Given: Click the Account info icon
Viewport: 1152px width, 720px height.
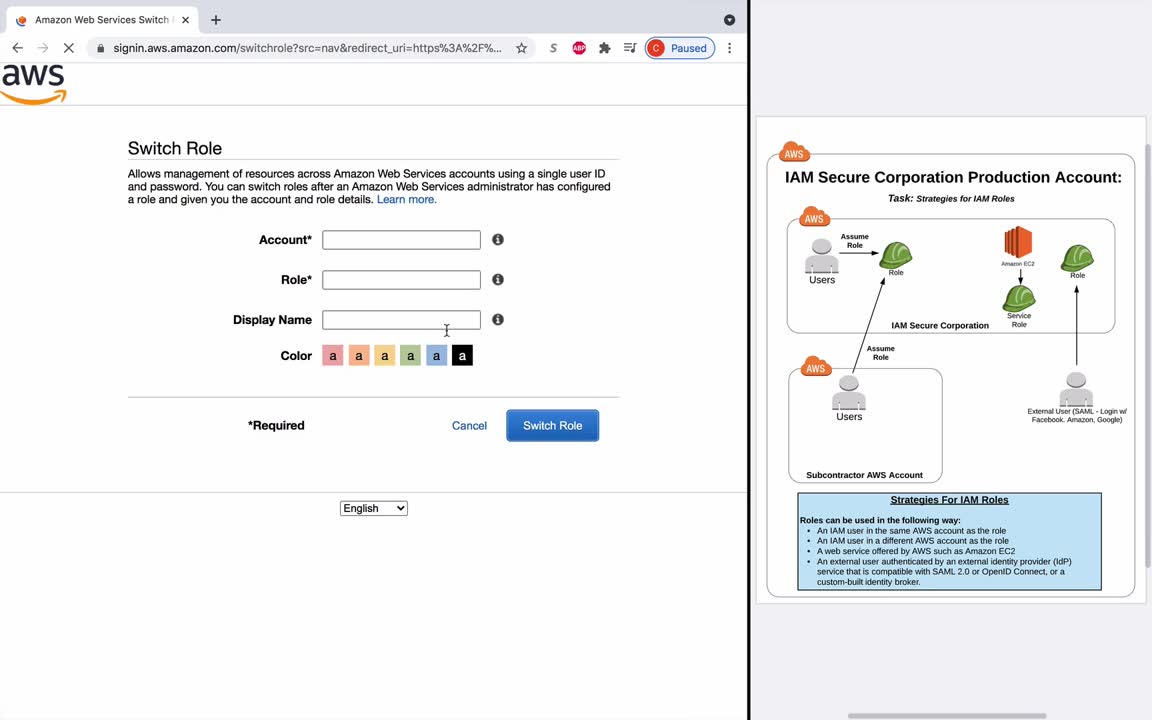Looking at the screenshot, I should (498, 240).
